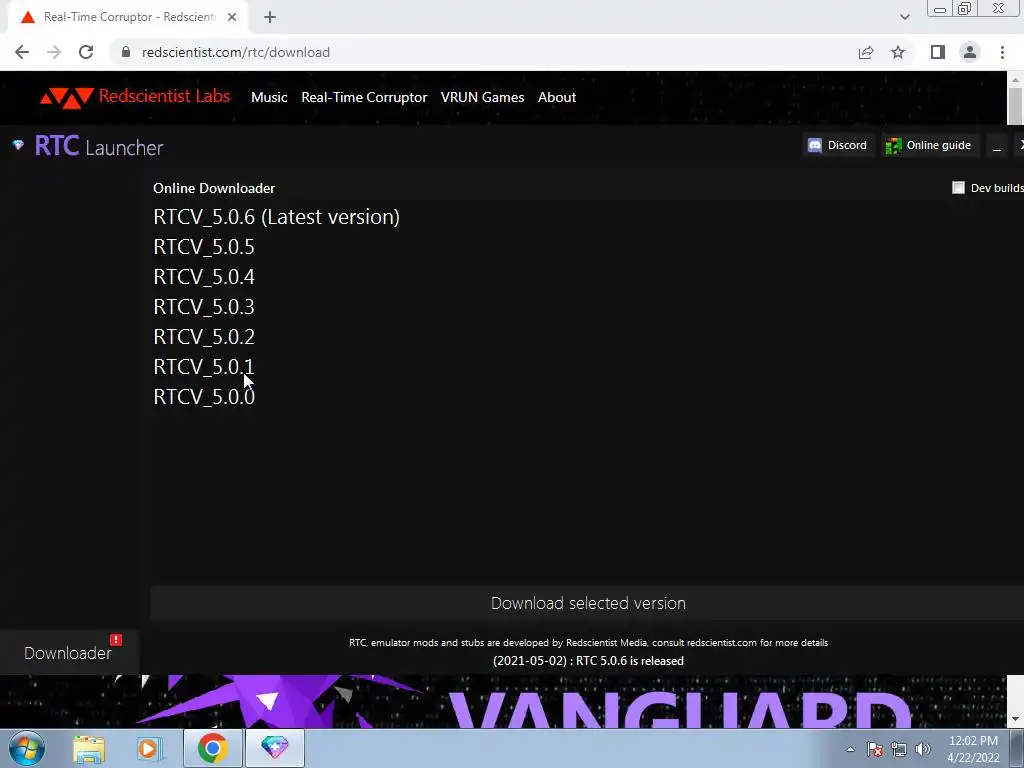Screen dimensions: 1024x768
Task: Open the VRUN Games menu
Action: [482, 97]
